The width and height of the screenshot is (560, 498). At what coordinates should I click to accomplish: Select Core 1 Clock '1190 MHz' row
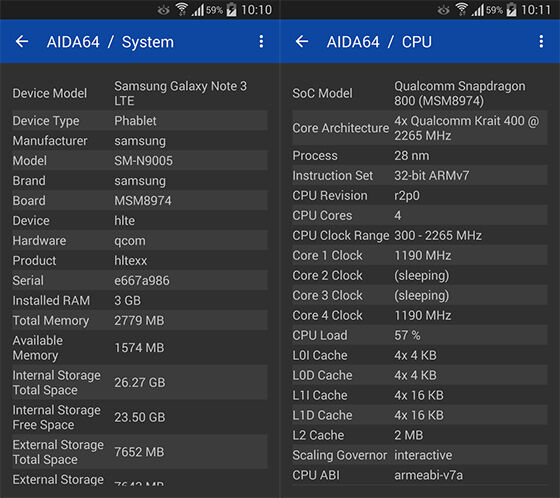pyautogui.click(x=420, y=255)
